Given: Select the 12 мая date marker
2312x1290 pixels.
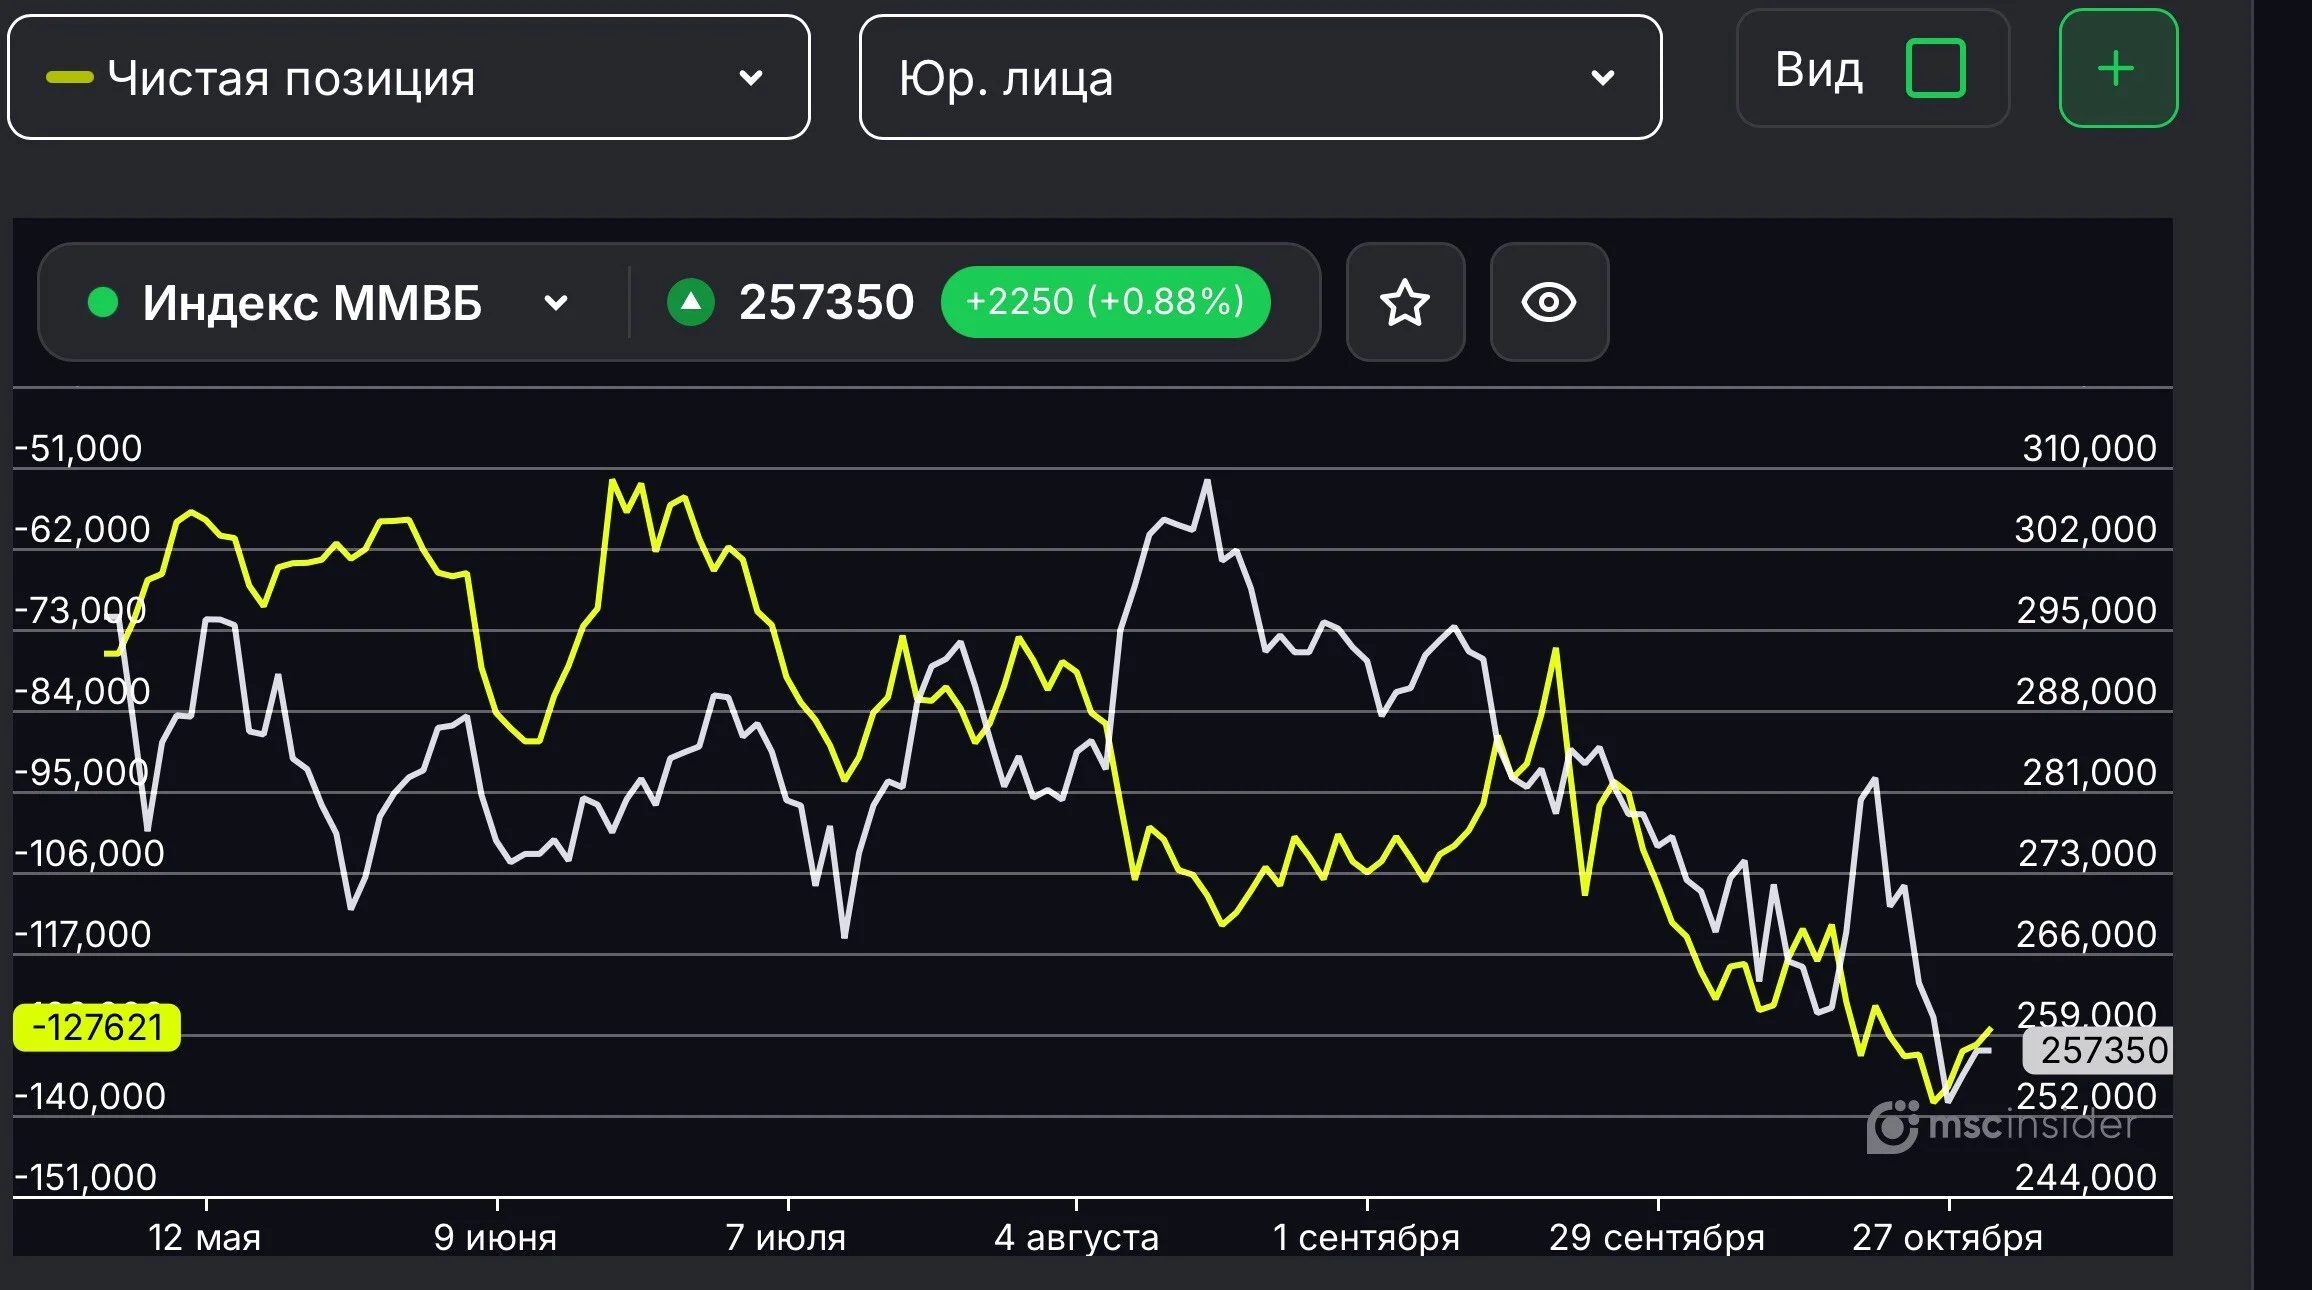Looking at the screenshot, I should [x=205, y=1237].
